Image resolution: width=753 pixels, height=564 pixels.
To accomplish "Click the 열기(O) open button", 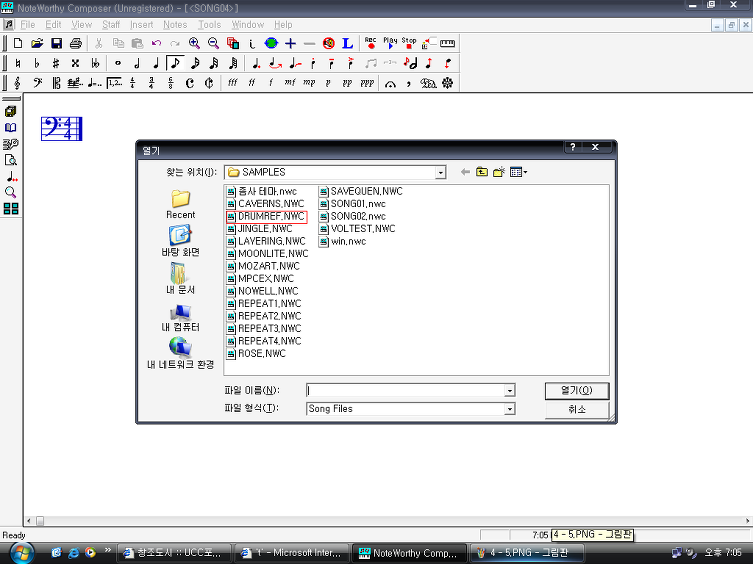I will pyautogui.click(x=577, y=391).
